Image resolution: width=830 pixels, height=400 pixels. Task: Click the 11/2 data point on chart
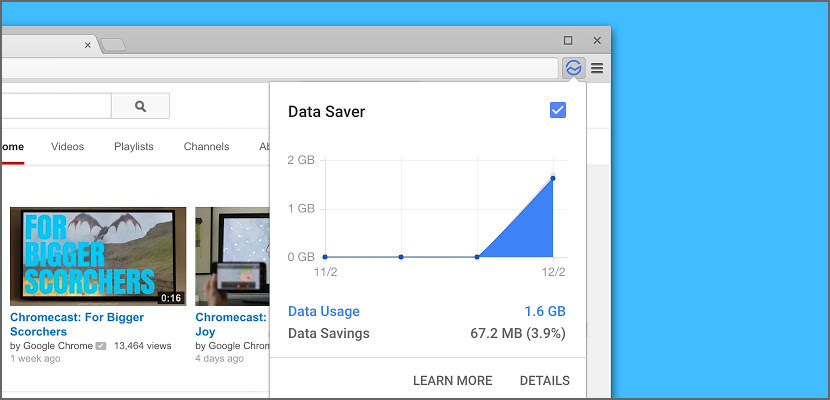click(325, 257)
